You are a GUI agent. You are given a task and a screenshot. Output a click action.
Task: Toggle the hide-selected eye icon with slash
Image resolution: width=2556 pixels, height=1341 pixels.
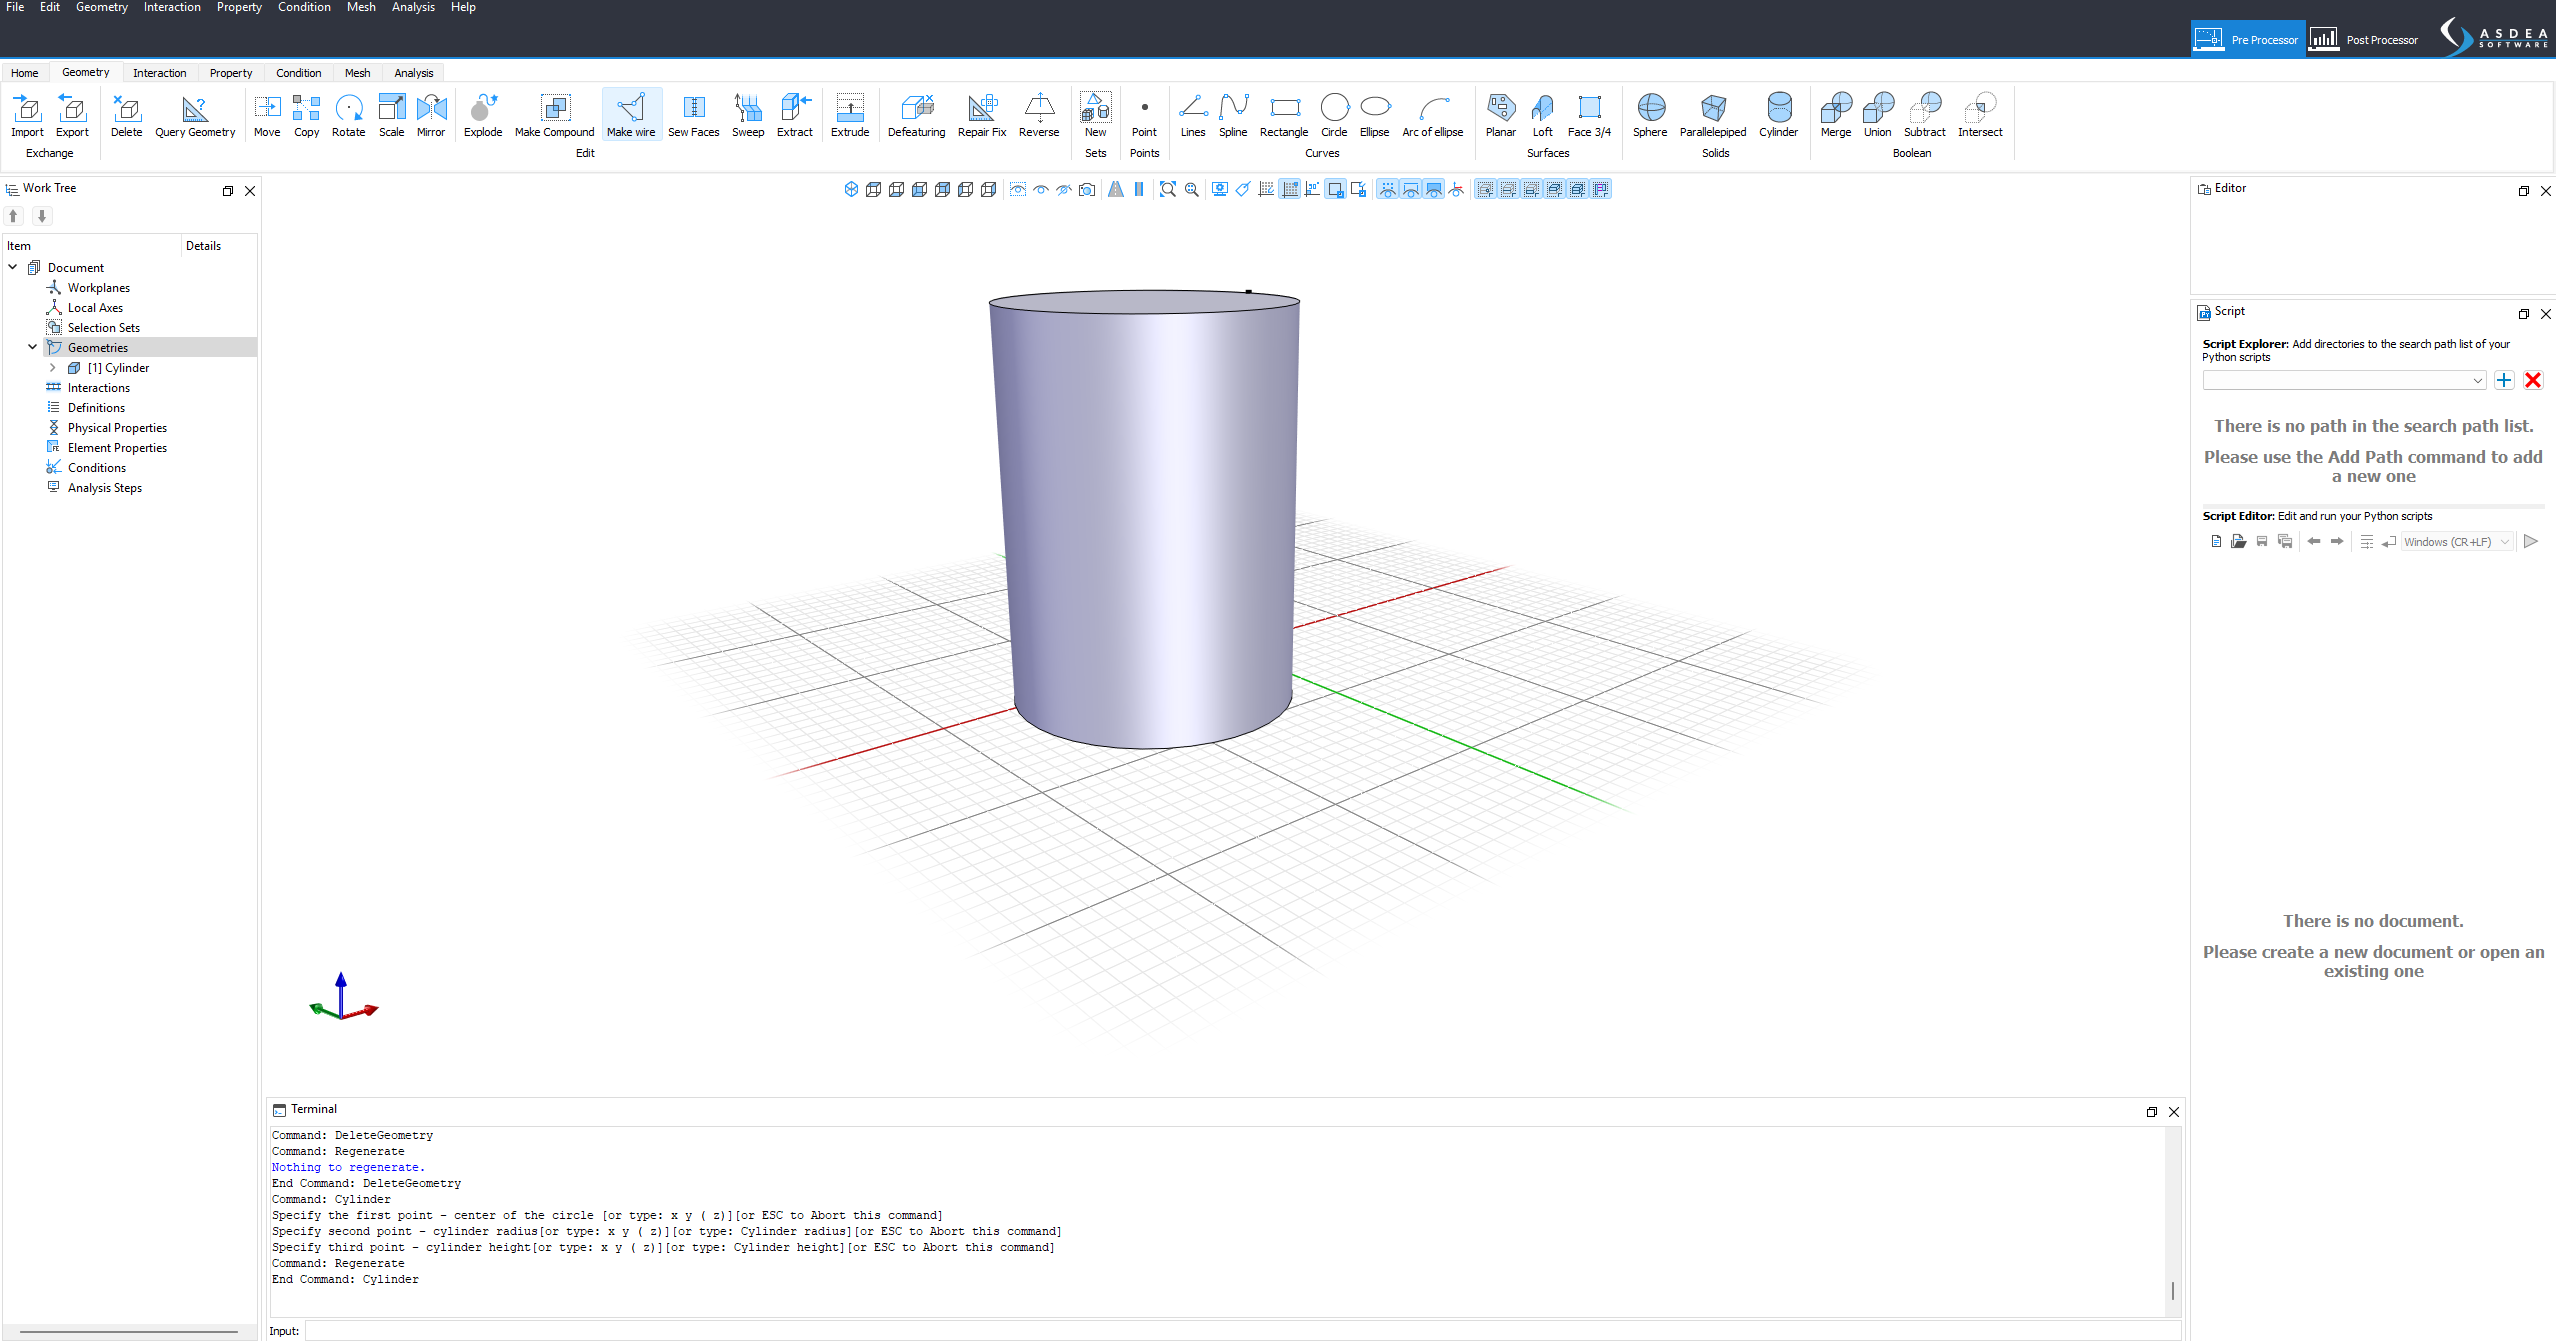[x=1064, y=190]
